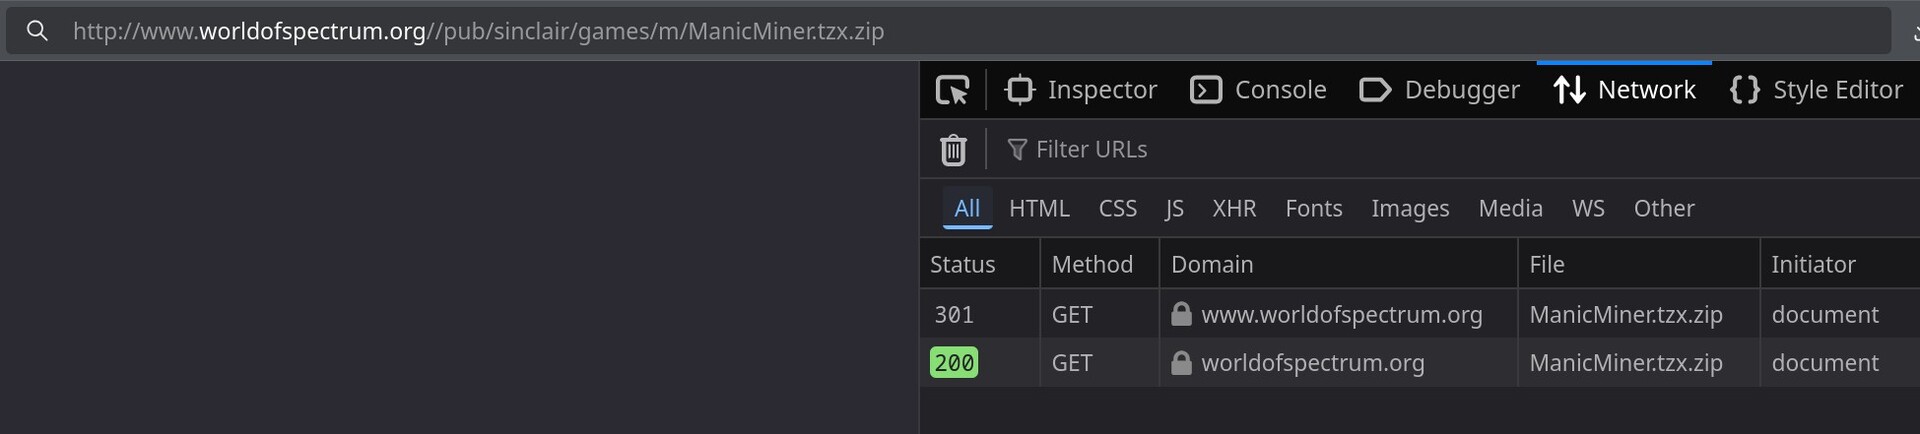Sort requests by Status column header
Image resolution: width=1920 pixels, height=434 pixels.
coord(963,264)
